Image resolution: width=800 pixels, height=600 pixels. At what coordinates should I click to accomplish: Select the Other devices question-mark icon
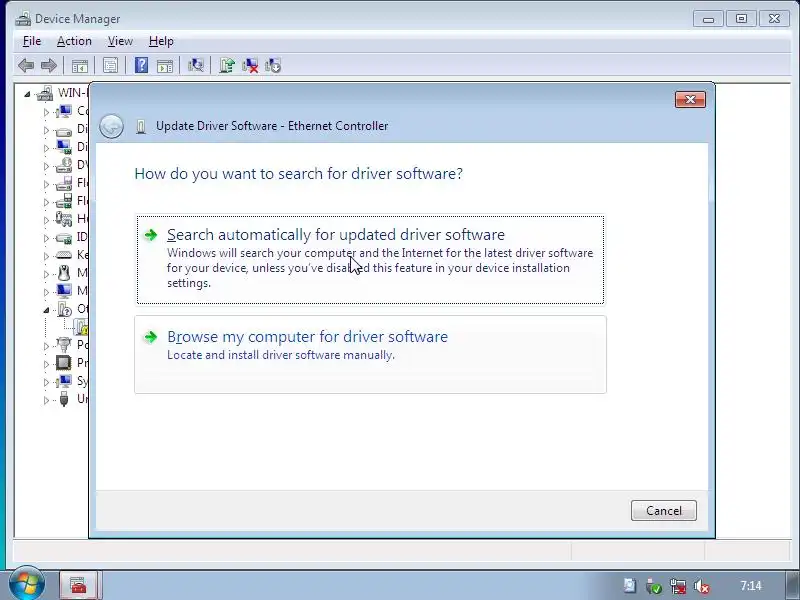64,309
